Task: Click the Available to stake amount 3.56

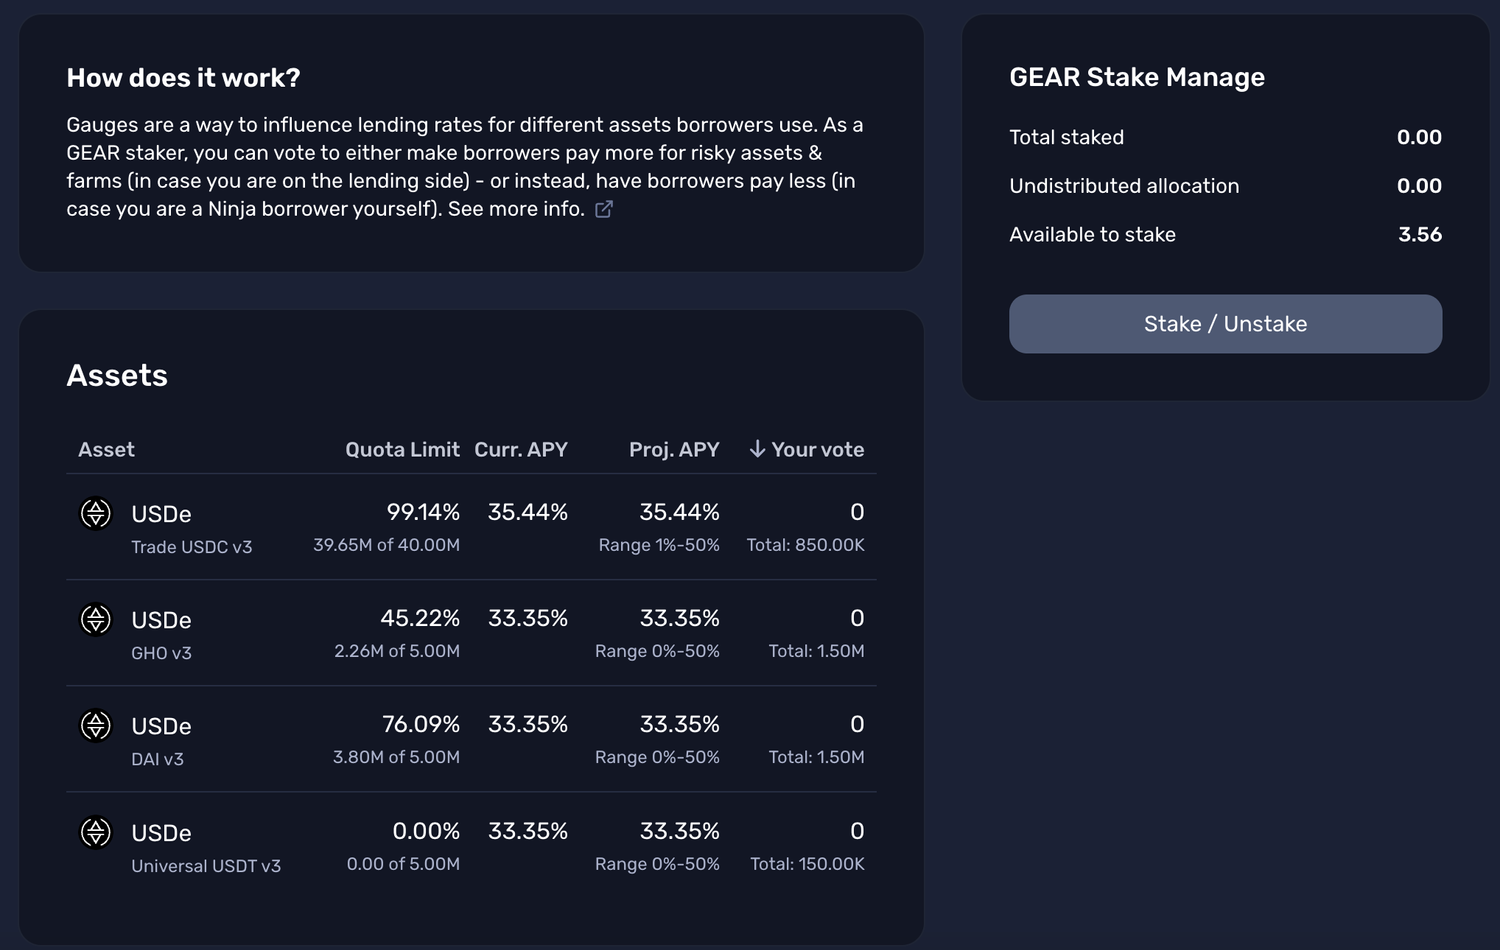Action: (1420, 235)
